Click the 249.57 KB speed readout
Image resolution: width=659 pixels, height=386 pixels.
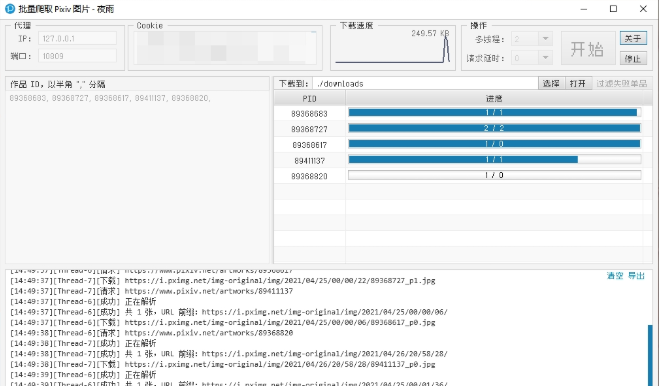[x=430, y=33]
